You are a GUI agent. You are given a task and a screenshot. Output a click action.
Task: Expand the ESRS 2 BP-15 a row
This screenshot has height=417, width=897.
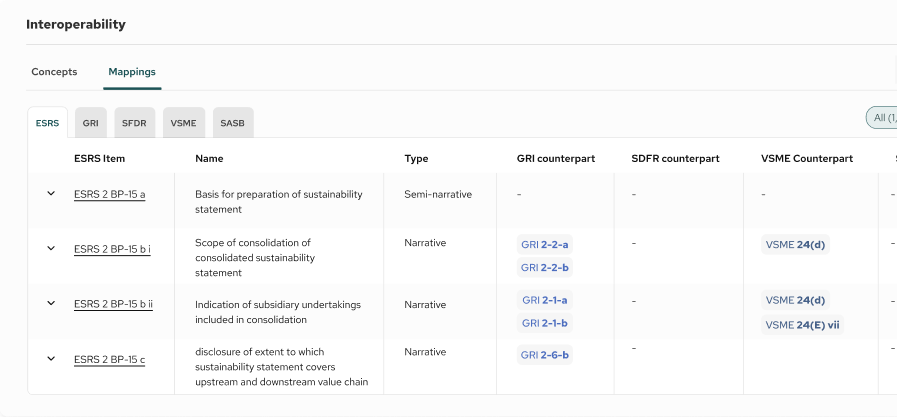[x=51, y=193]
